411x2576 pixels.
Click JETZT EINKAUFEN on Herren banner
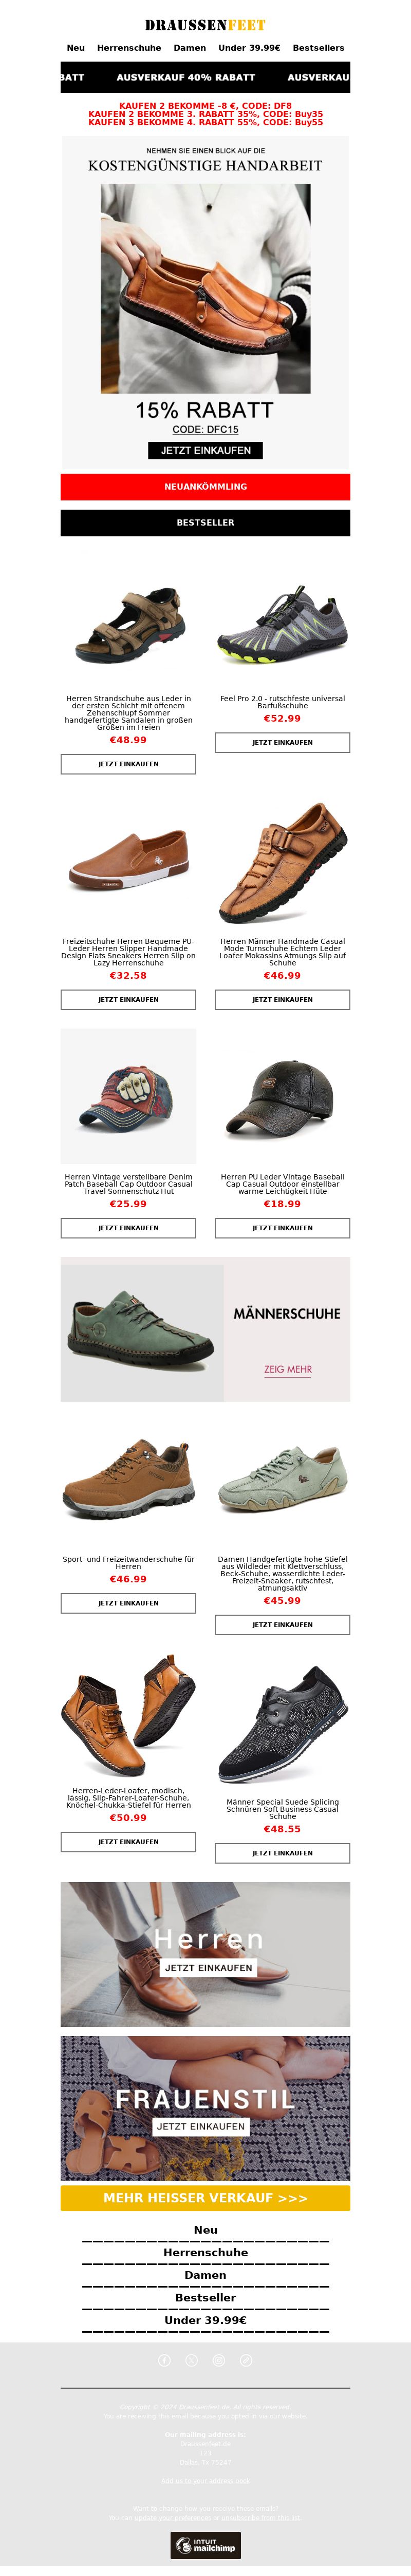coord(208,1967)
